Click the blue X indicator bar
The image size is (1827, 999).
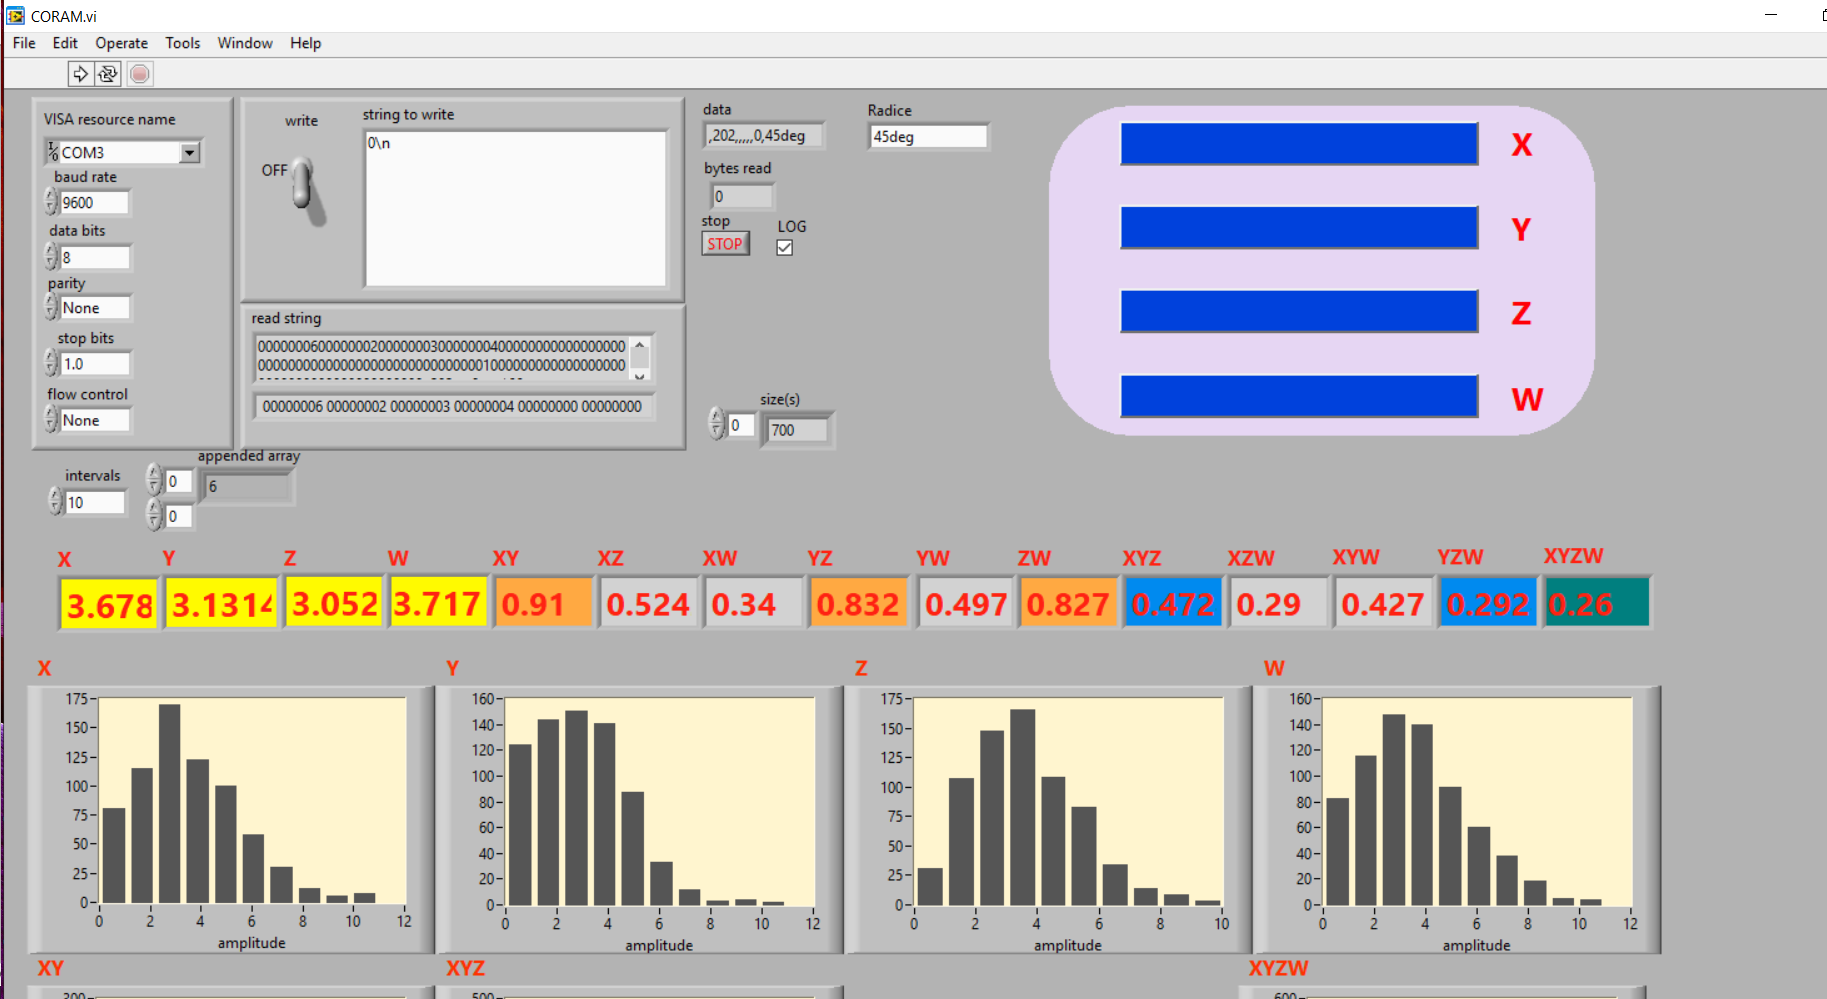pos(1298,145)
